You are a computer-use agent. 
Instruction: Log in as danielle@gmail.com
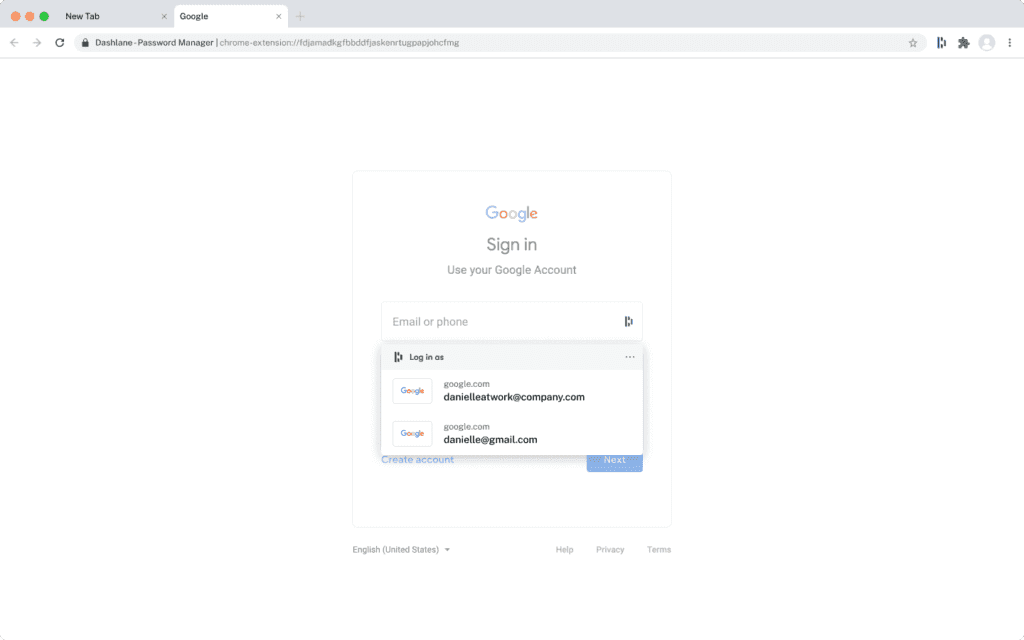click(511, 433)
